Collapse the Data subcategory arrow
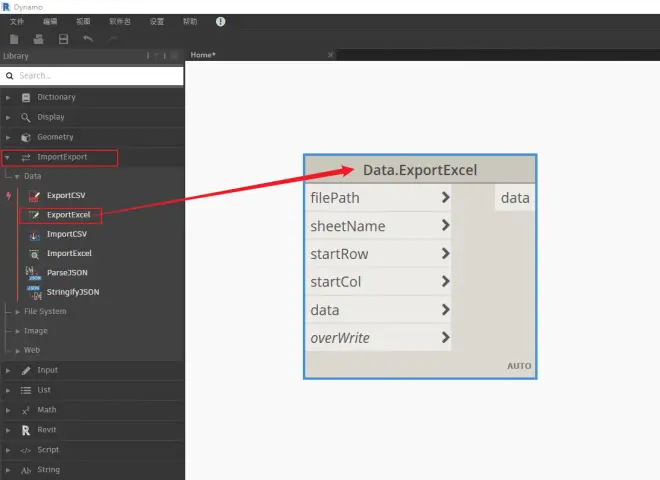 pos(17,177)
